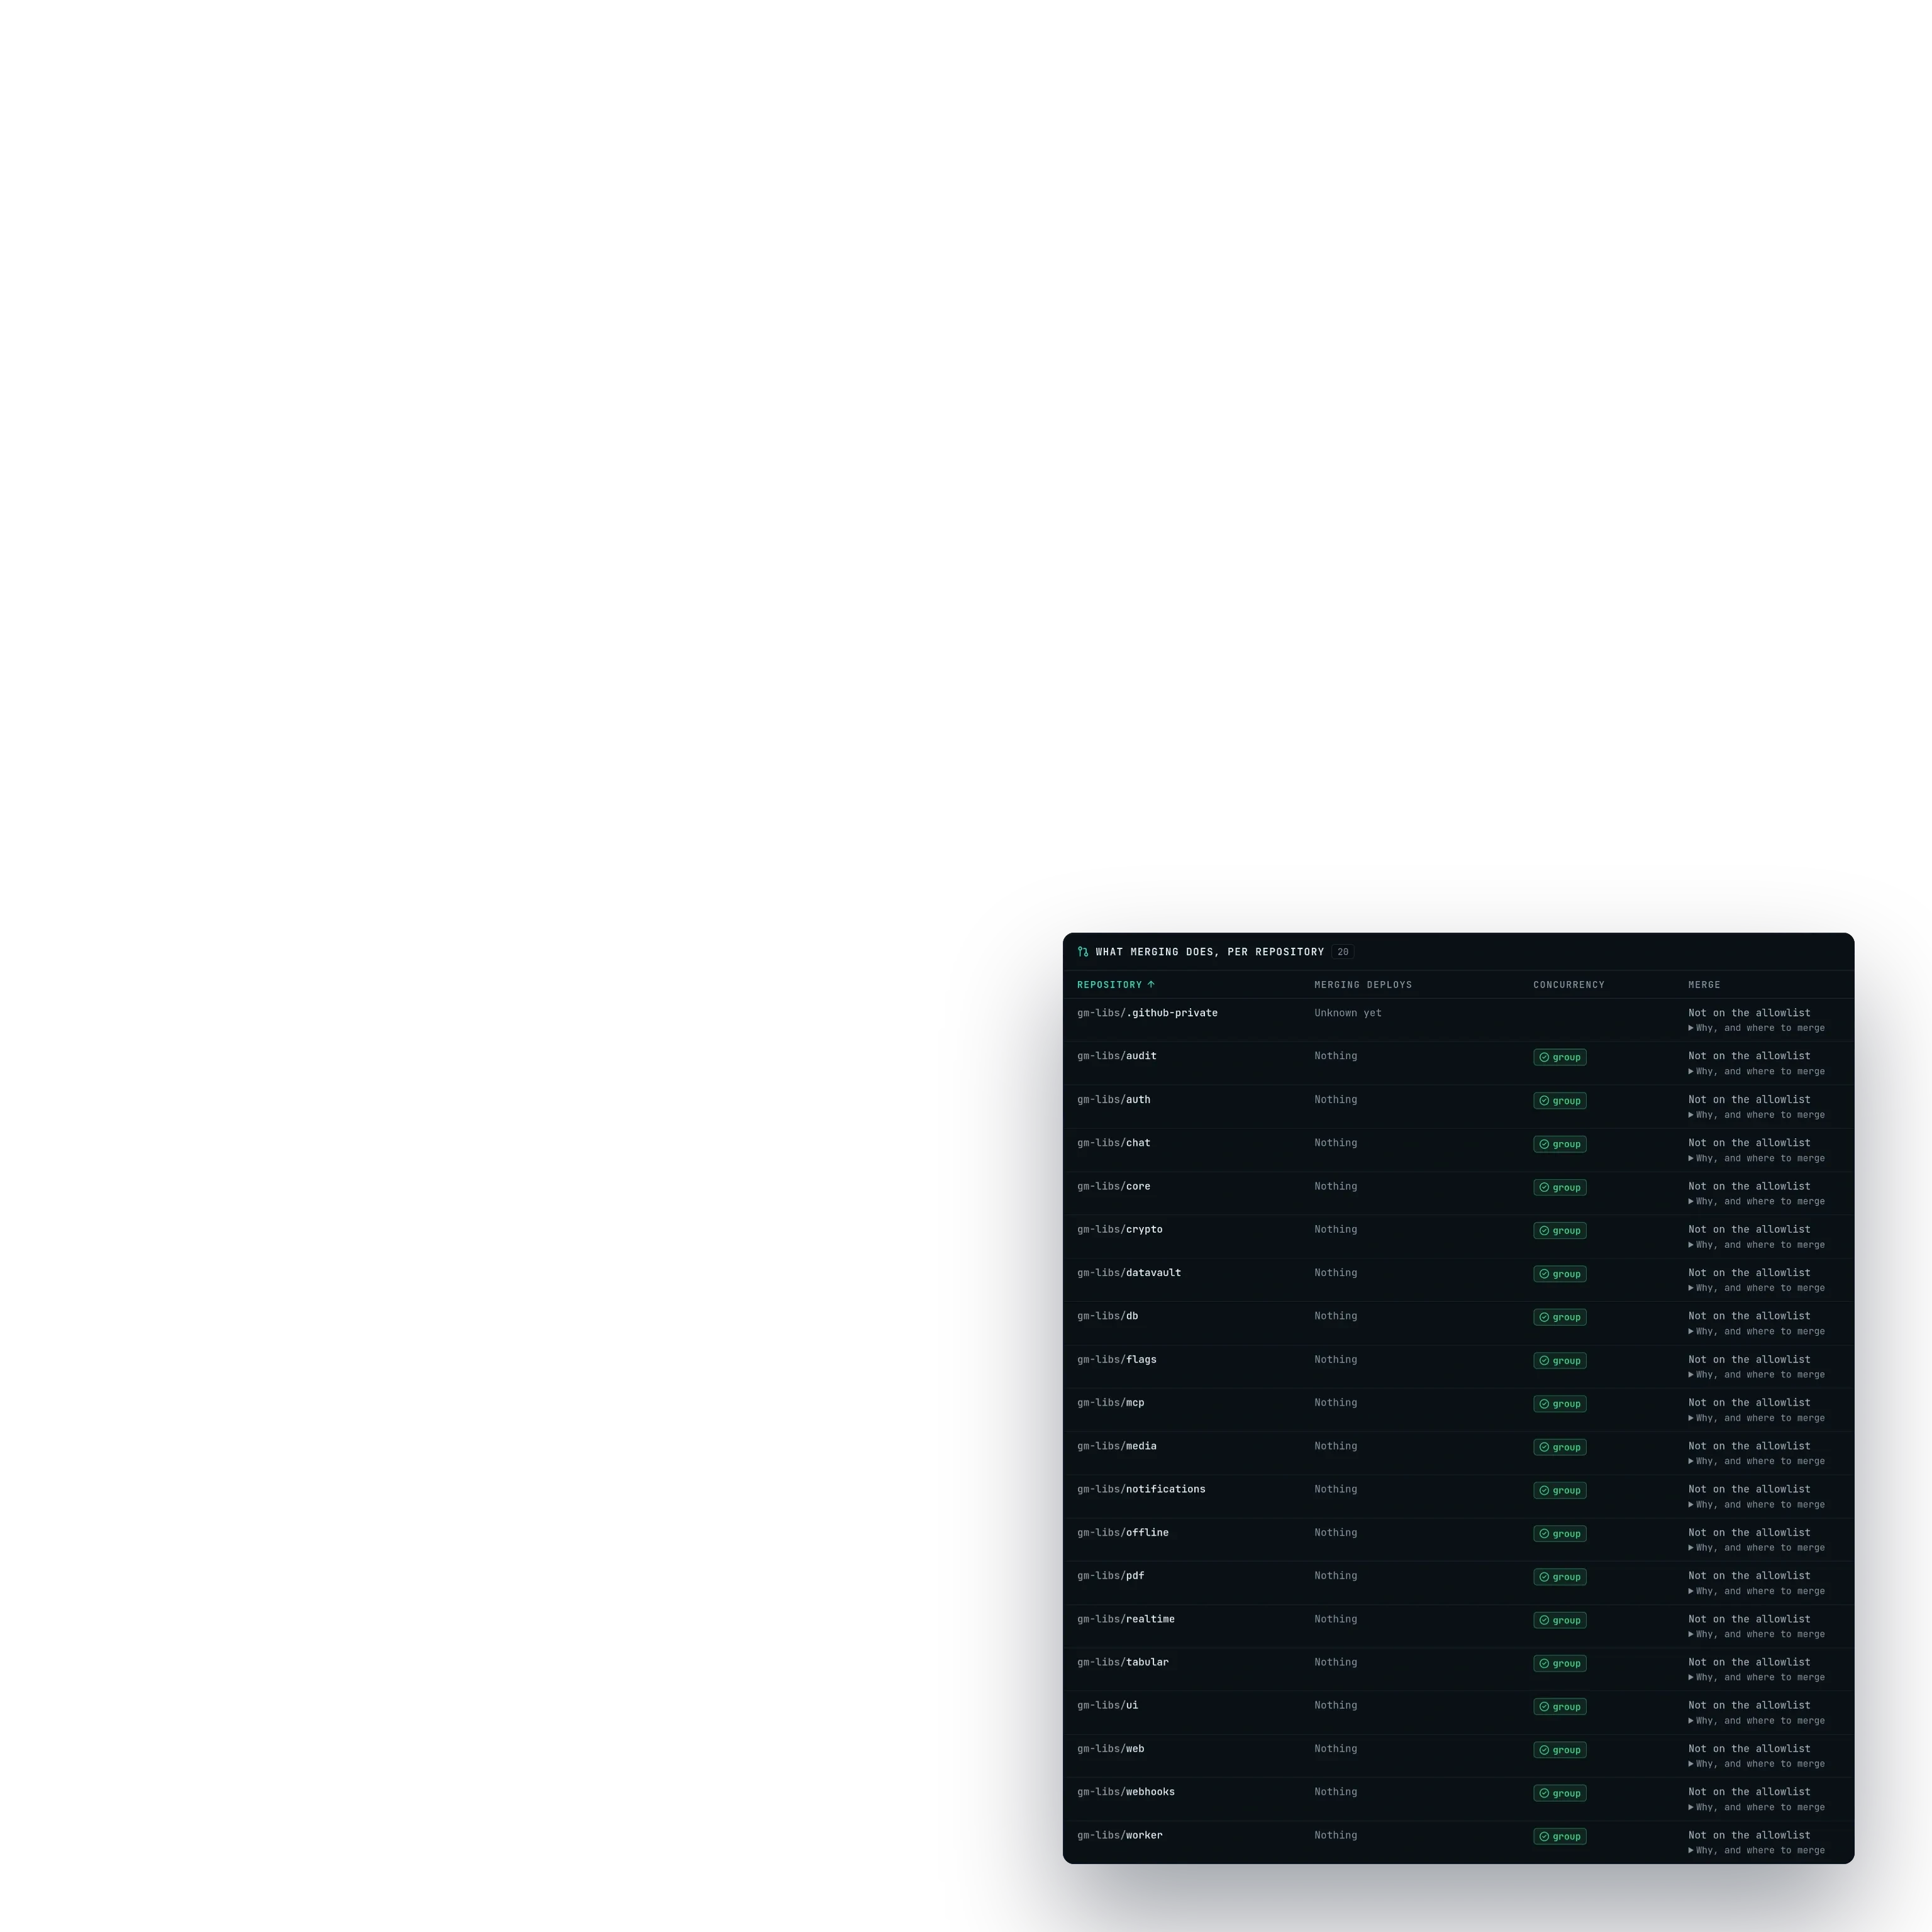This screenshot has height=1932, width=1932.
Task: Click the group badge in the crypto row
Action: click(x=1559, y=1231)
